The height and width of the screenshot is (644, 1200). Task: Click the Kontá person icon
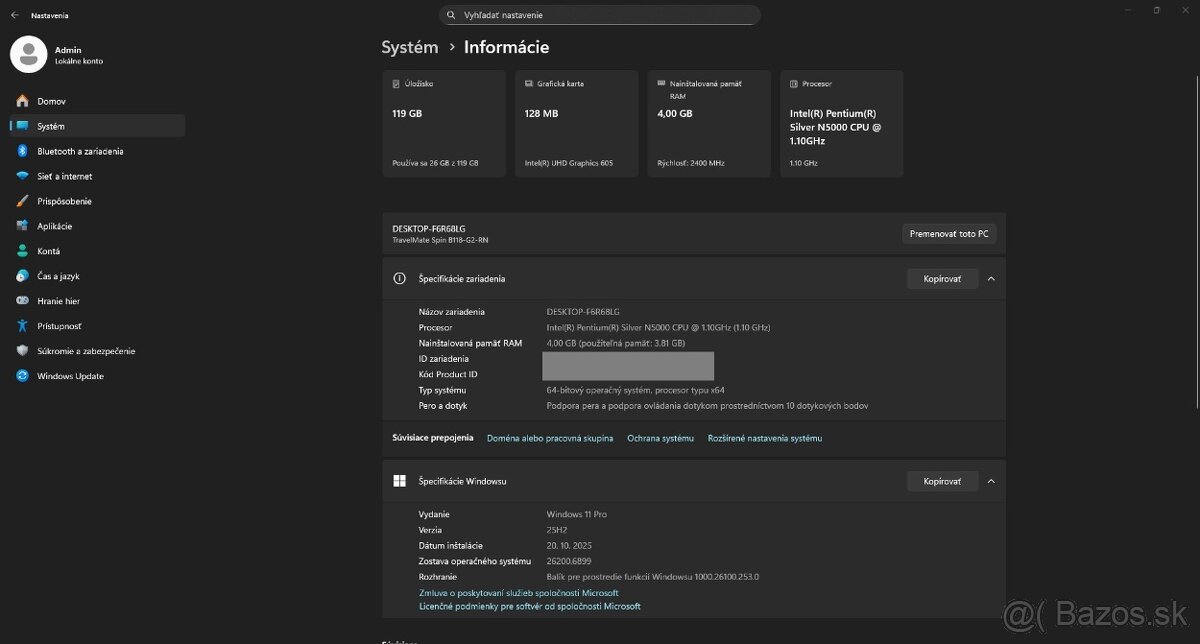(x=22, y=251)
